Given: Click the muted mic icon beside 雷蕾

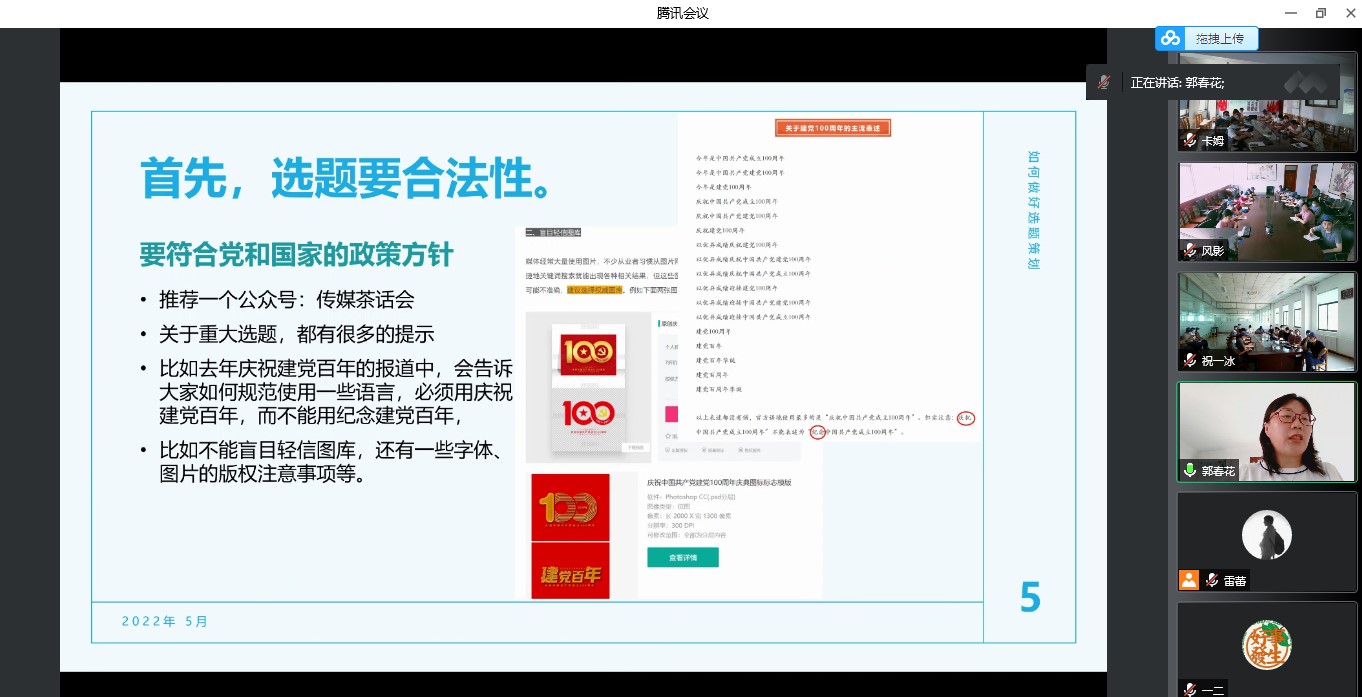Looking at the screenshot, I should (x=1211, y=580).
